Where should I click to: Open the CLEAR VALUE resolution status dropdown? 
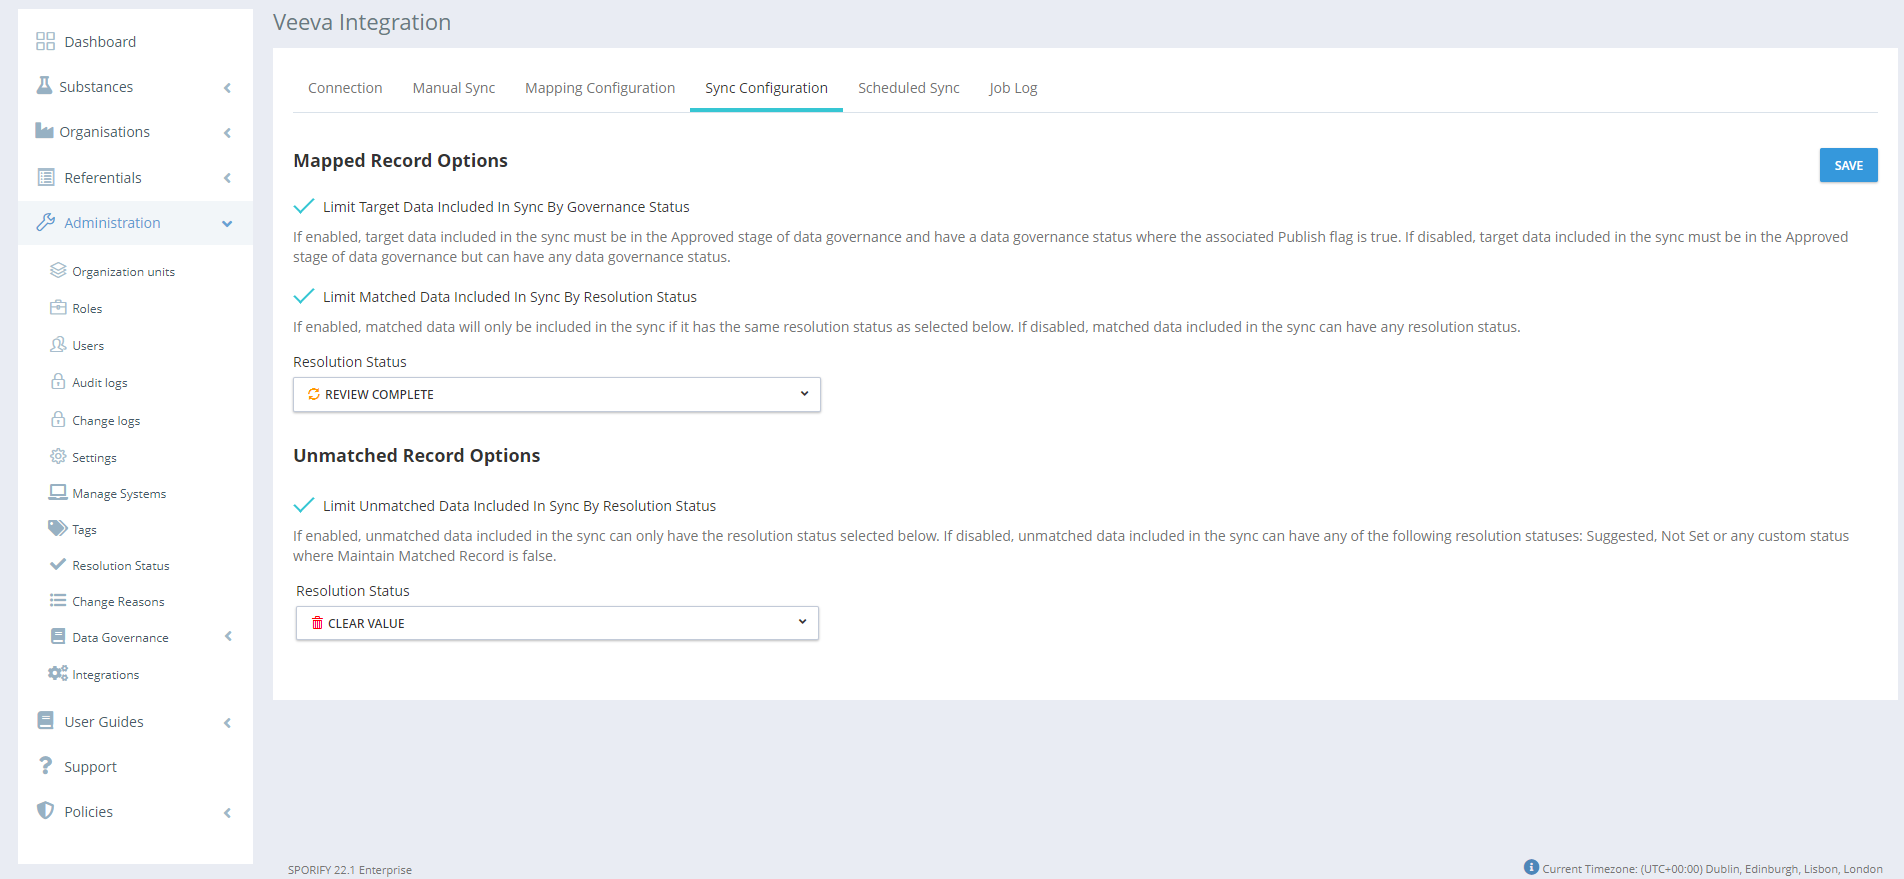click(556, 623)
